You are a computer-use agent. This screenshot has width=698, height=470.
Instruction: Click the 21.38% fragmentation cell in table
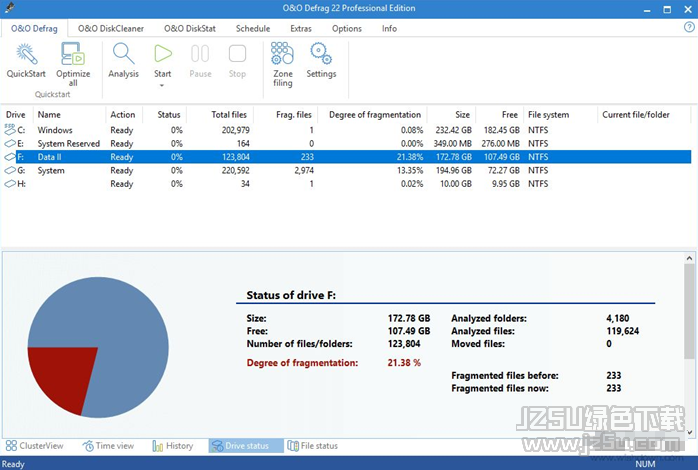(x=410, y=157)
